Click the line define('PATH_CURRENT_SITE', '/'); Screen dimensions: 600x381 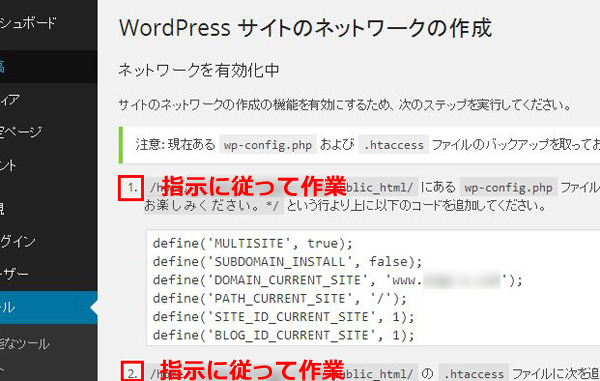[x=280, y=298]
